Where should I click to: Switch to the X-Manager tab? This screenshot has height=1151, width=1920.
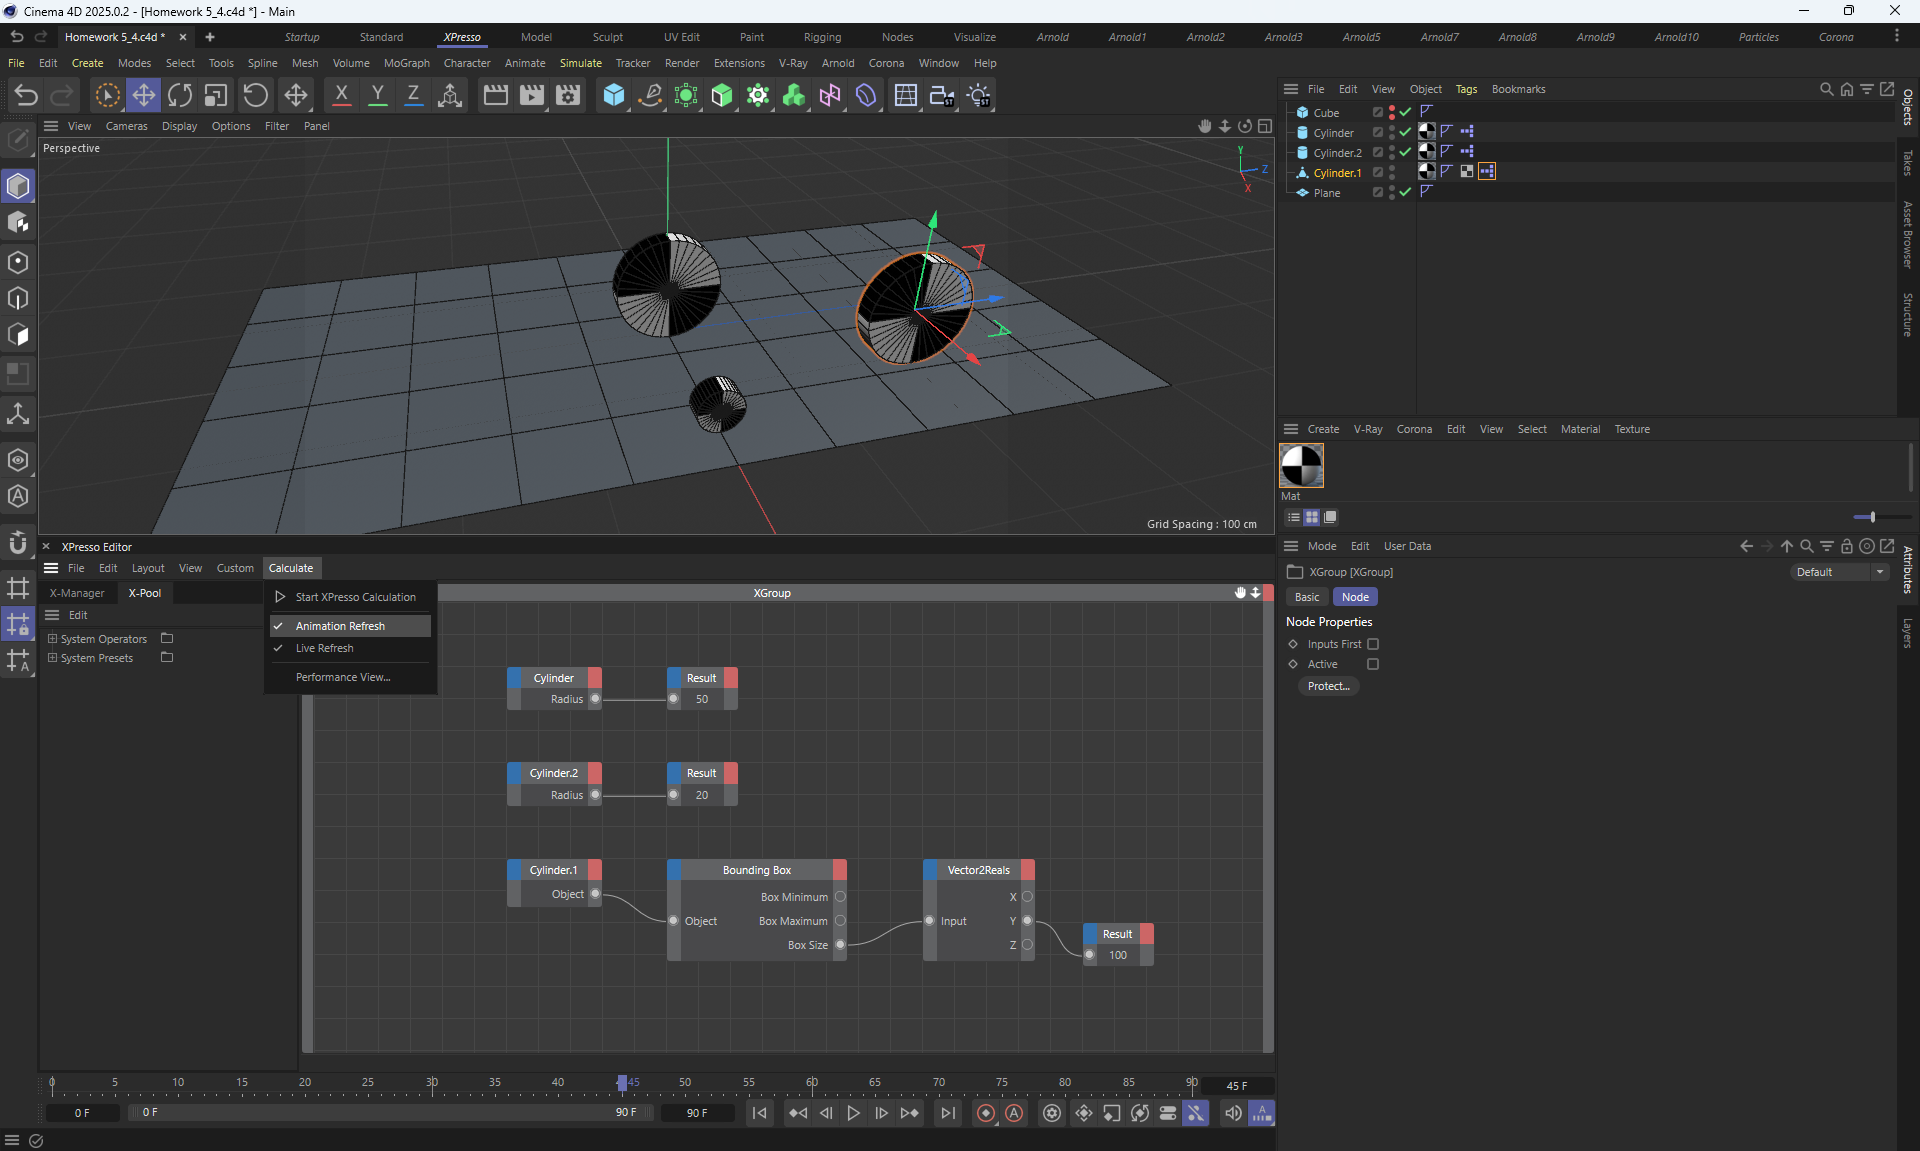[77, 593]
